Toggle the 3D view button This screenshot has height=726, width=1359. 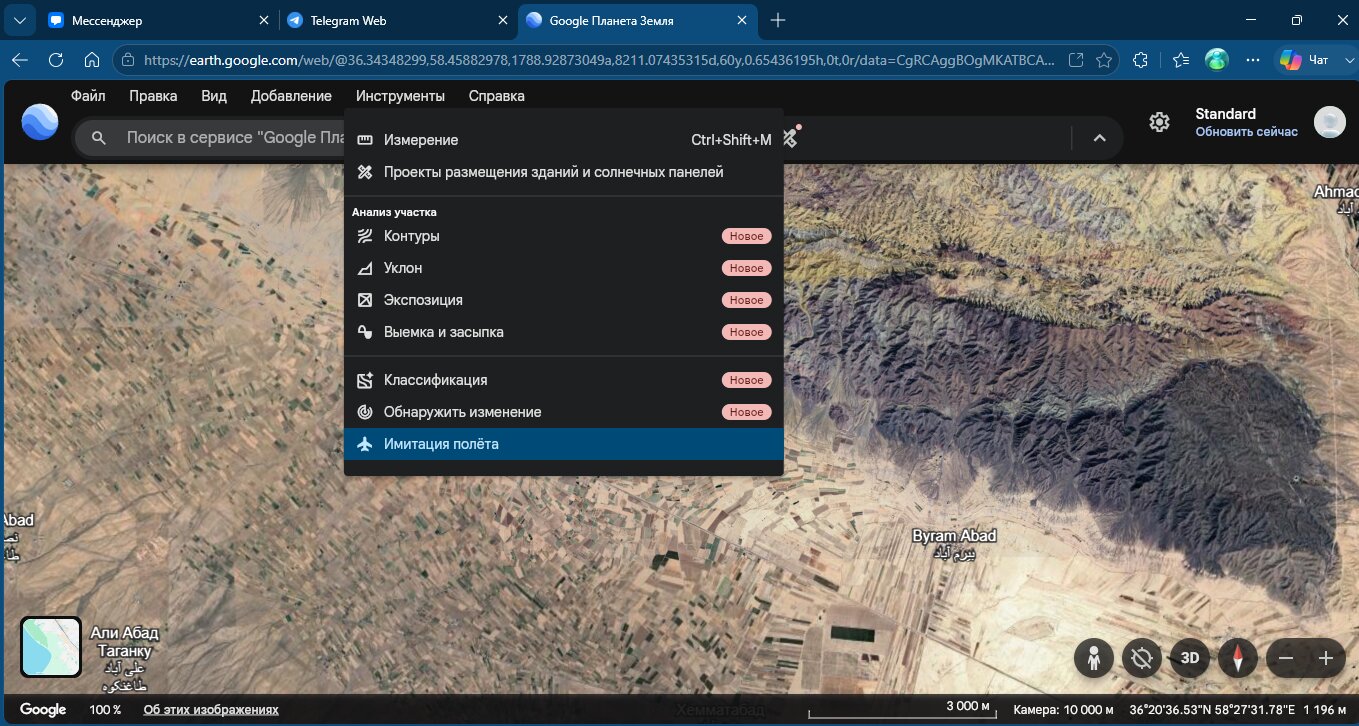pyautogui.click(x=1190, y=658)
